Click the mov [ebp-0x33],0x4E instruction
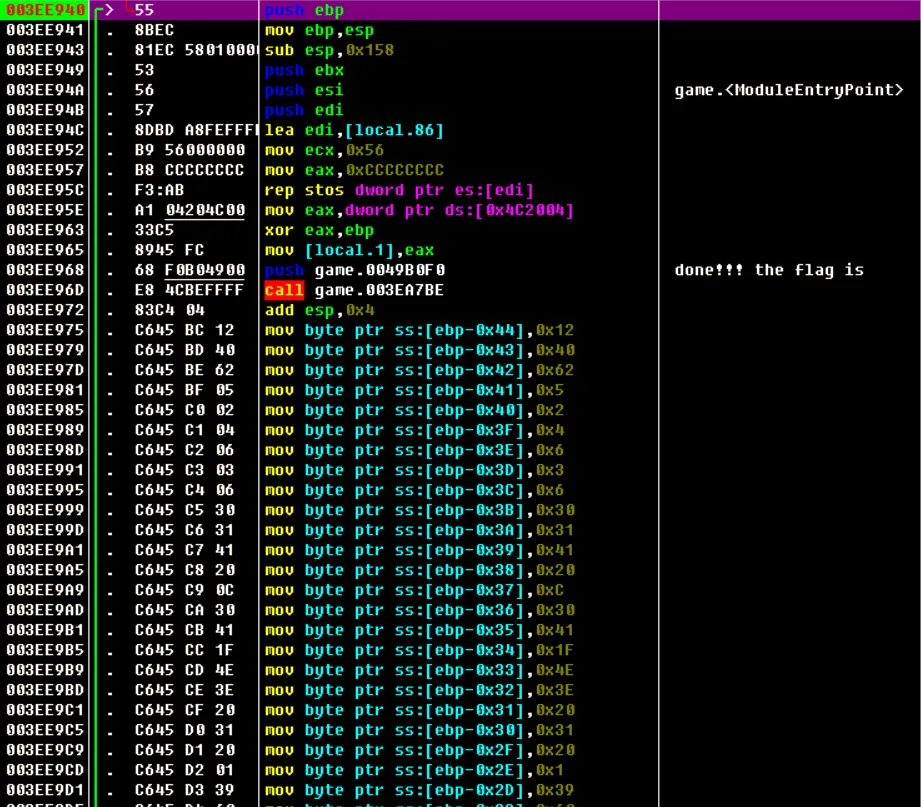 [x=419, y=670]
